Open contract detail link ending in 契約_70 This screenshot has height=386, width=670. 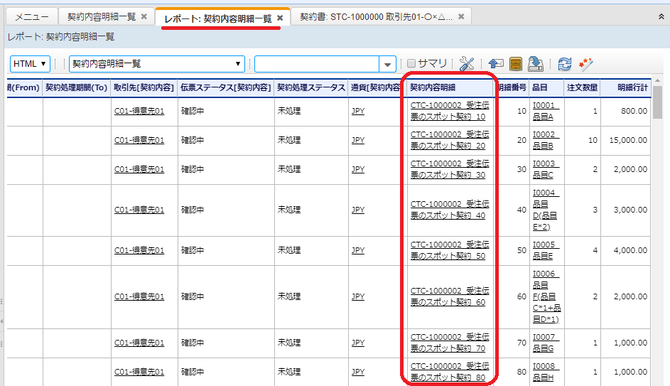click(x=450, y=342)
